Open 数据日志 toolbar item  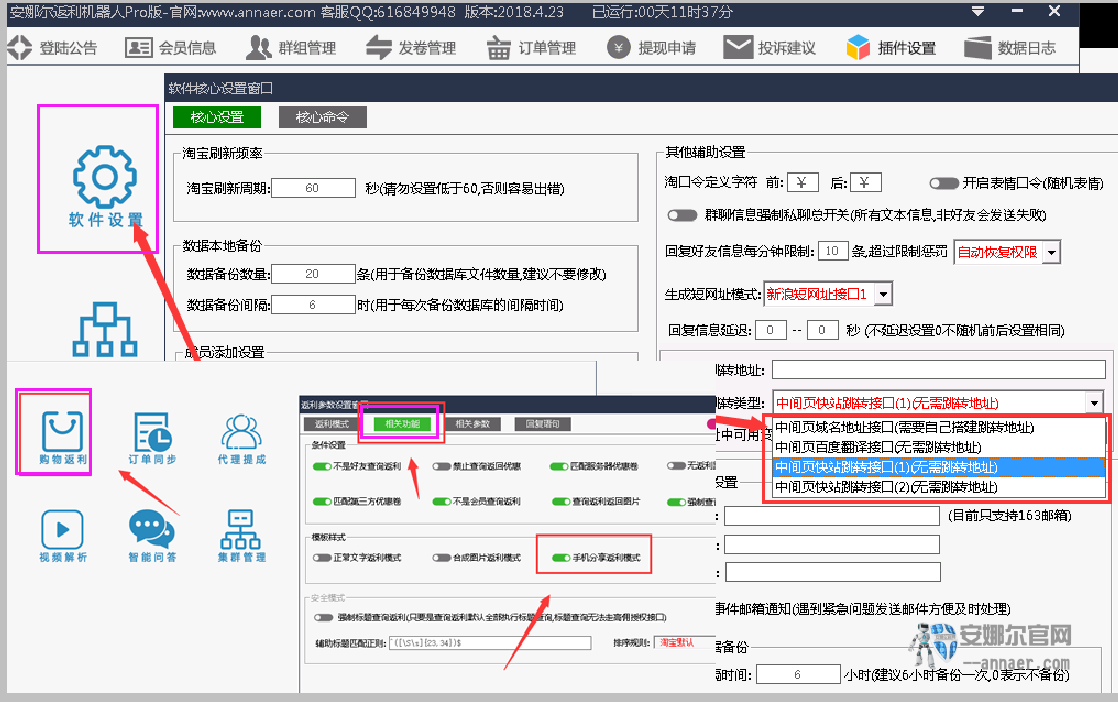coord(1010,48)
